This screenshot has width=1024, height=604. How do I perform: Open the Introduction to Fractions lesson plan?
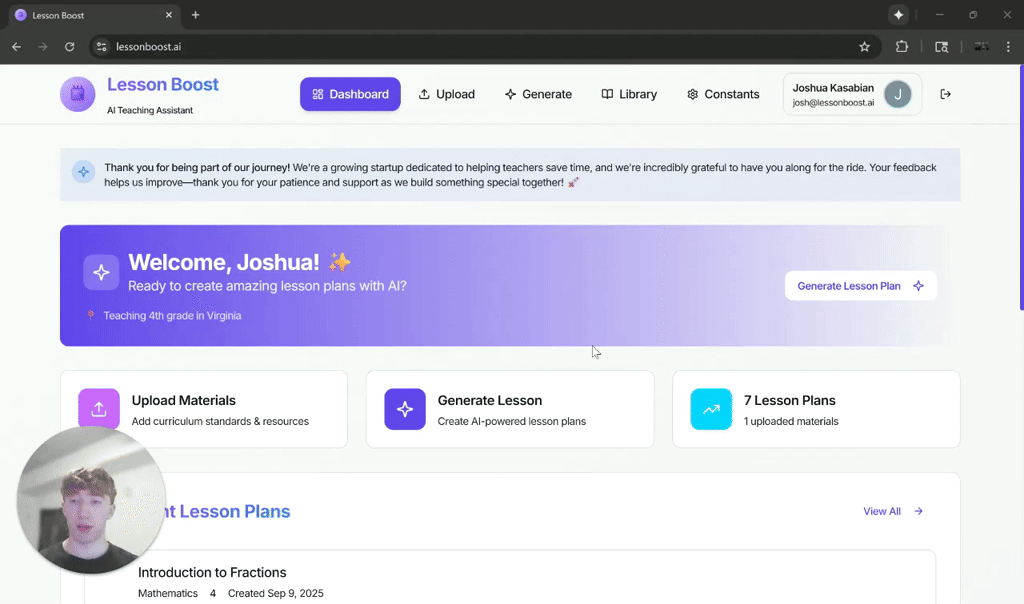212,573
